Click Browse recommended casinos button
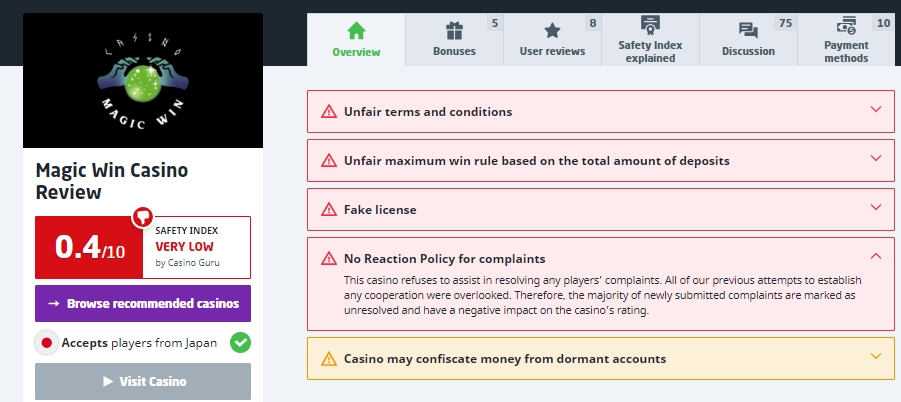Screen dimensions: 901x402 (143, 303)
